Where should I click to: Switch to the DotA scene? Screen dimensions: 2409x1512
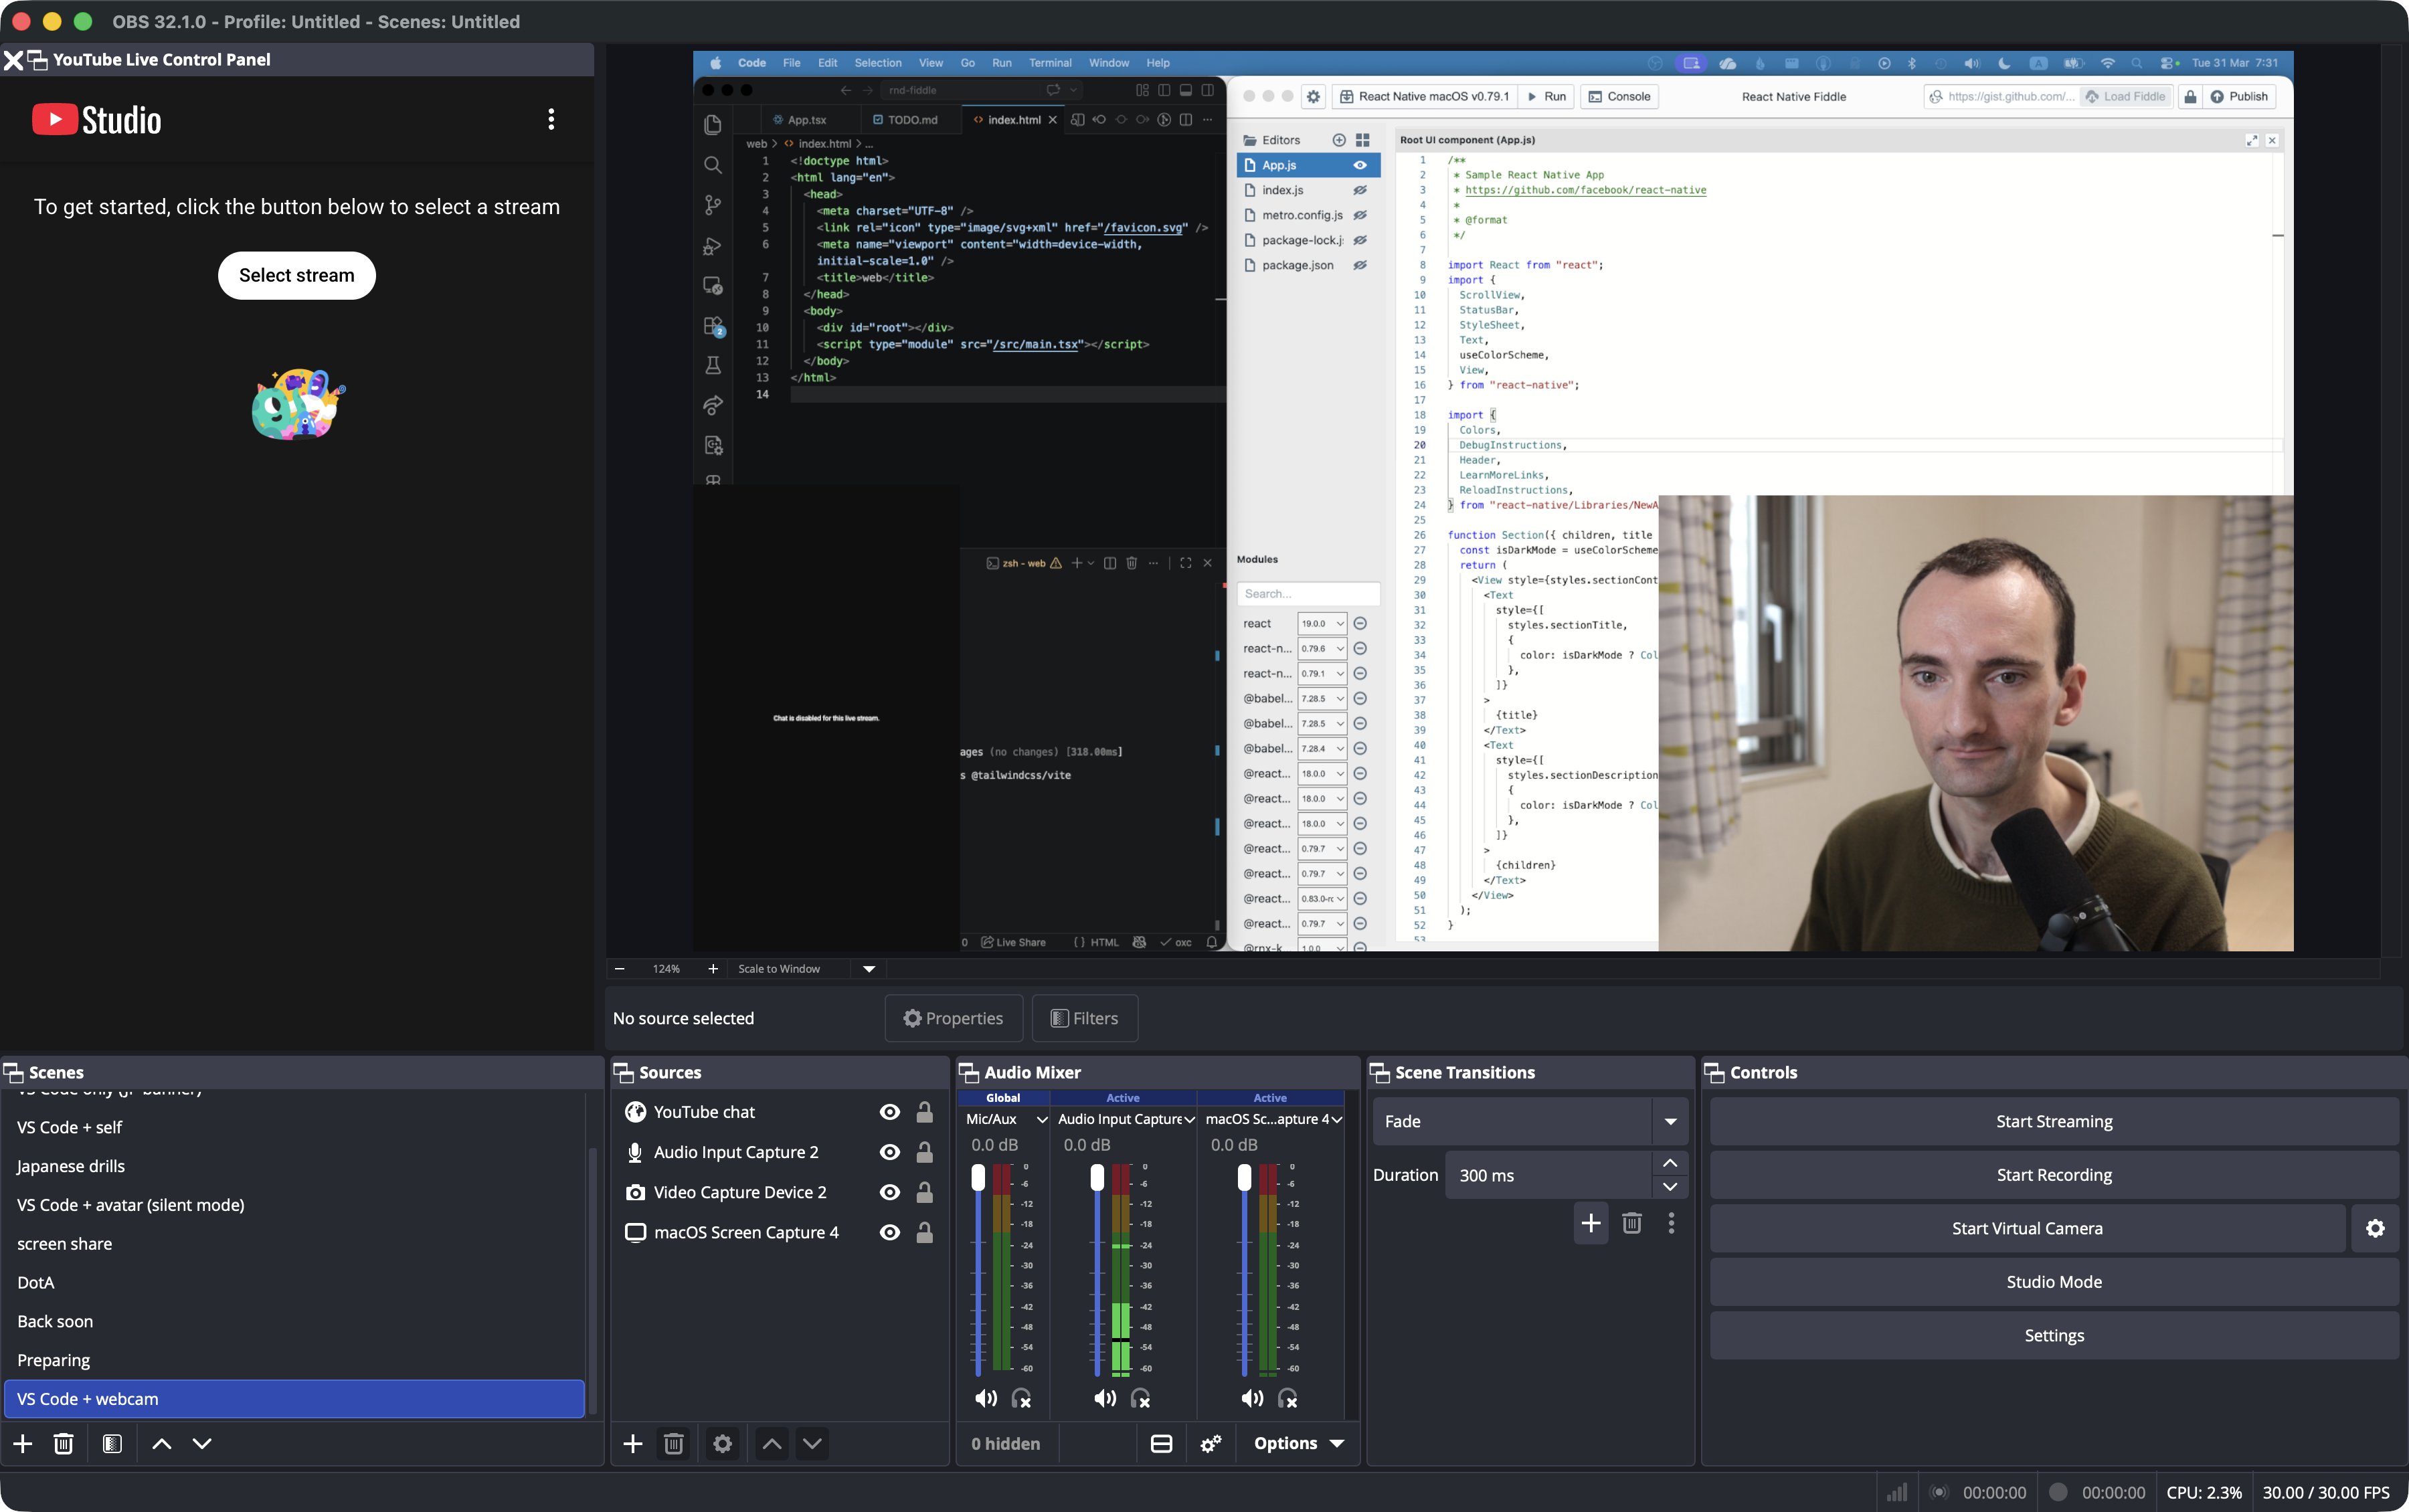pos(294,1282)
